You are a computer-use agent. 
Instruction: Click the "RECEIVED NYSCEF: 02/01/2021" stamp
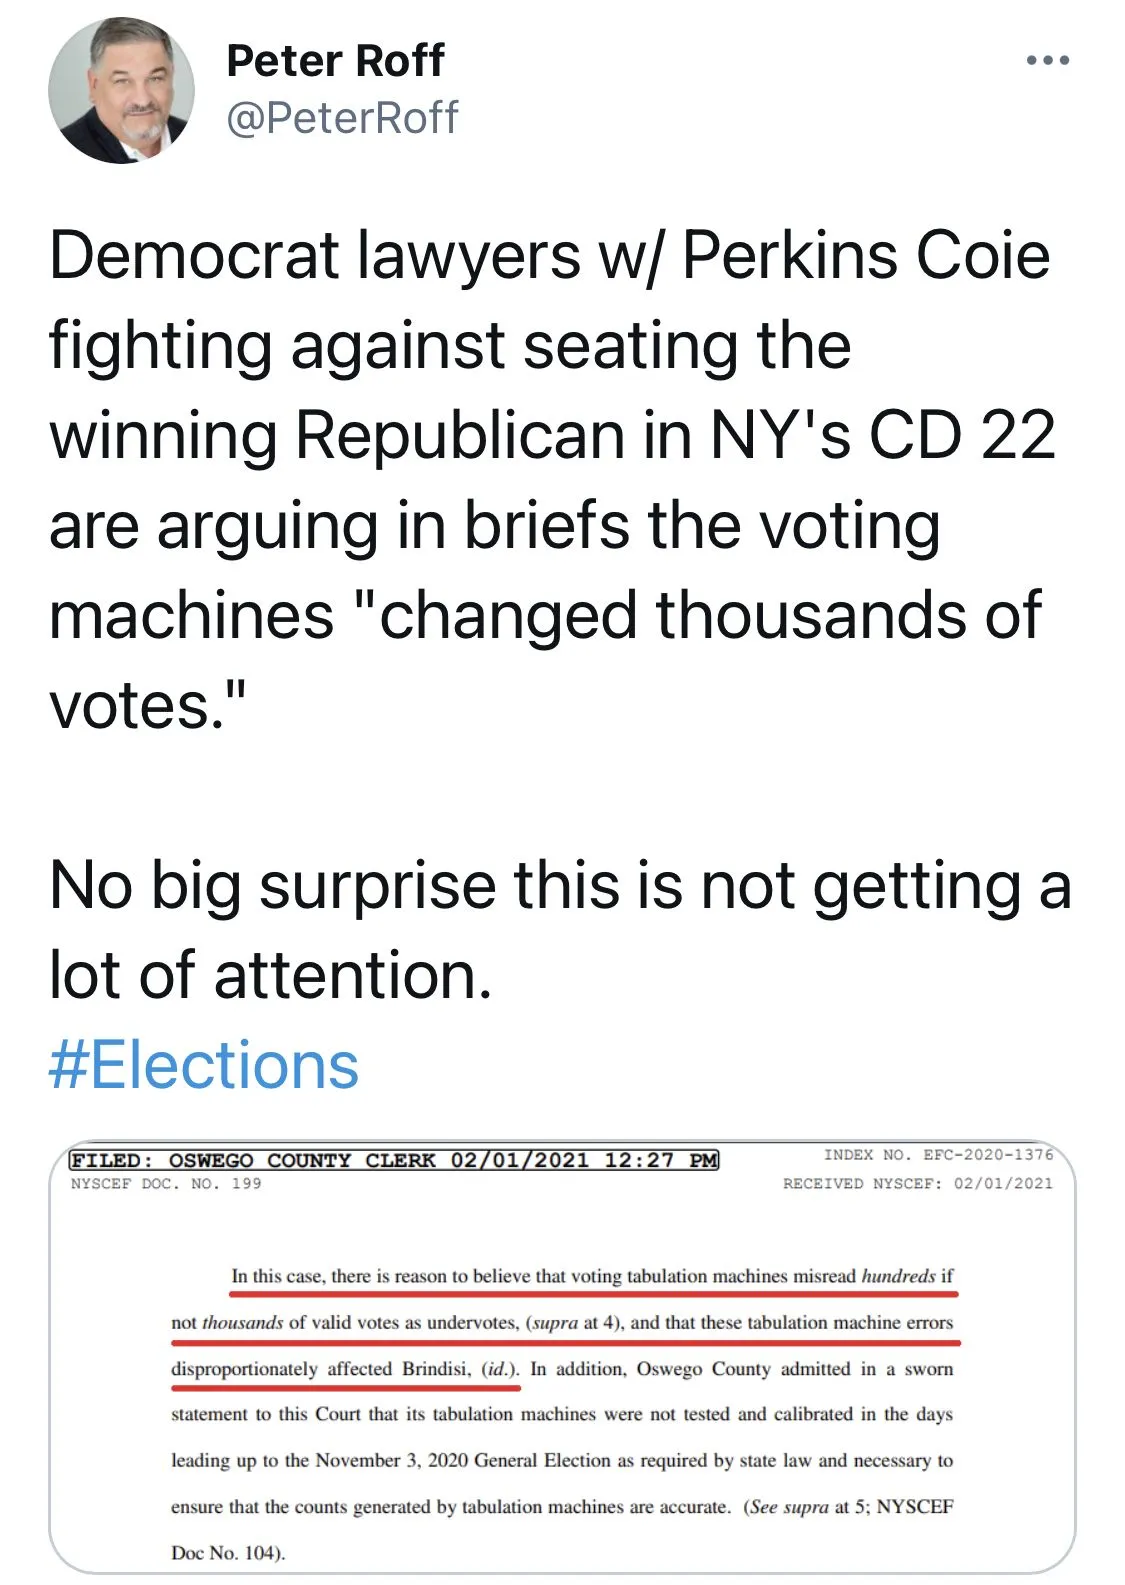(917, 1184)
